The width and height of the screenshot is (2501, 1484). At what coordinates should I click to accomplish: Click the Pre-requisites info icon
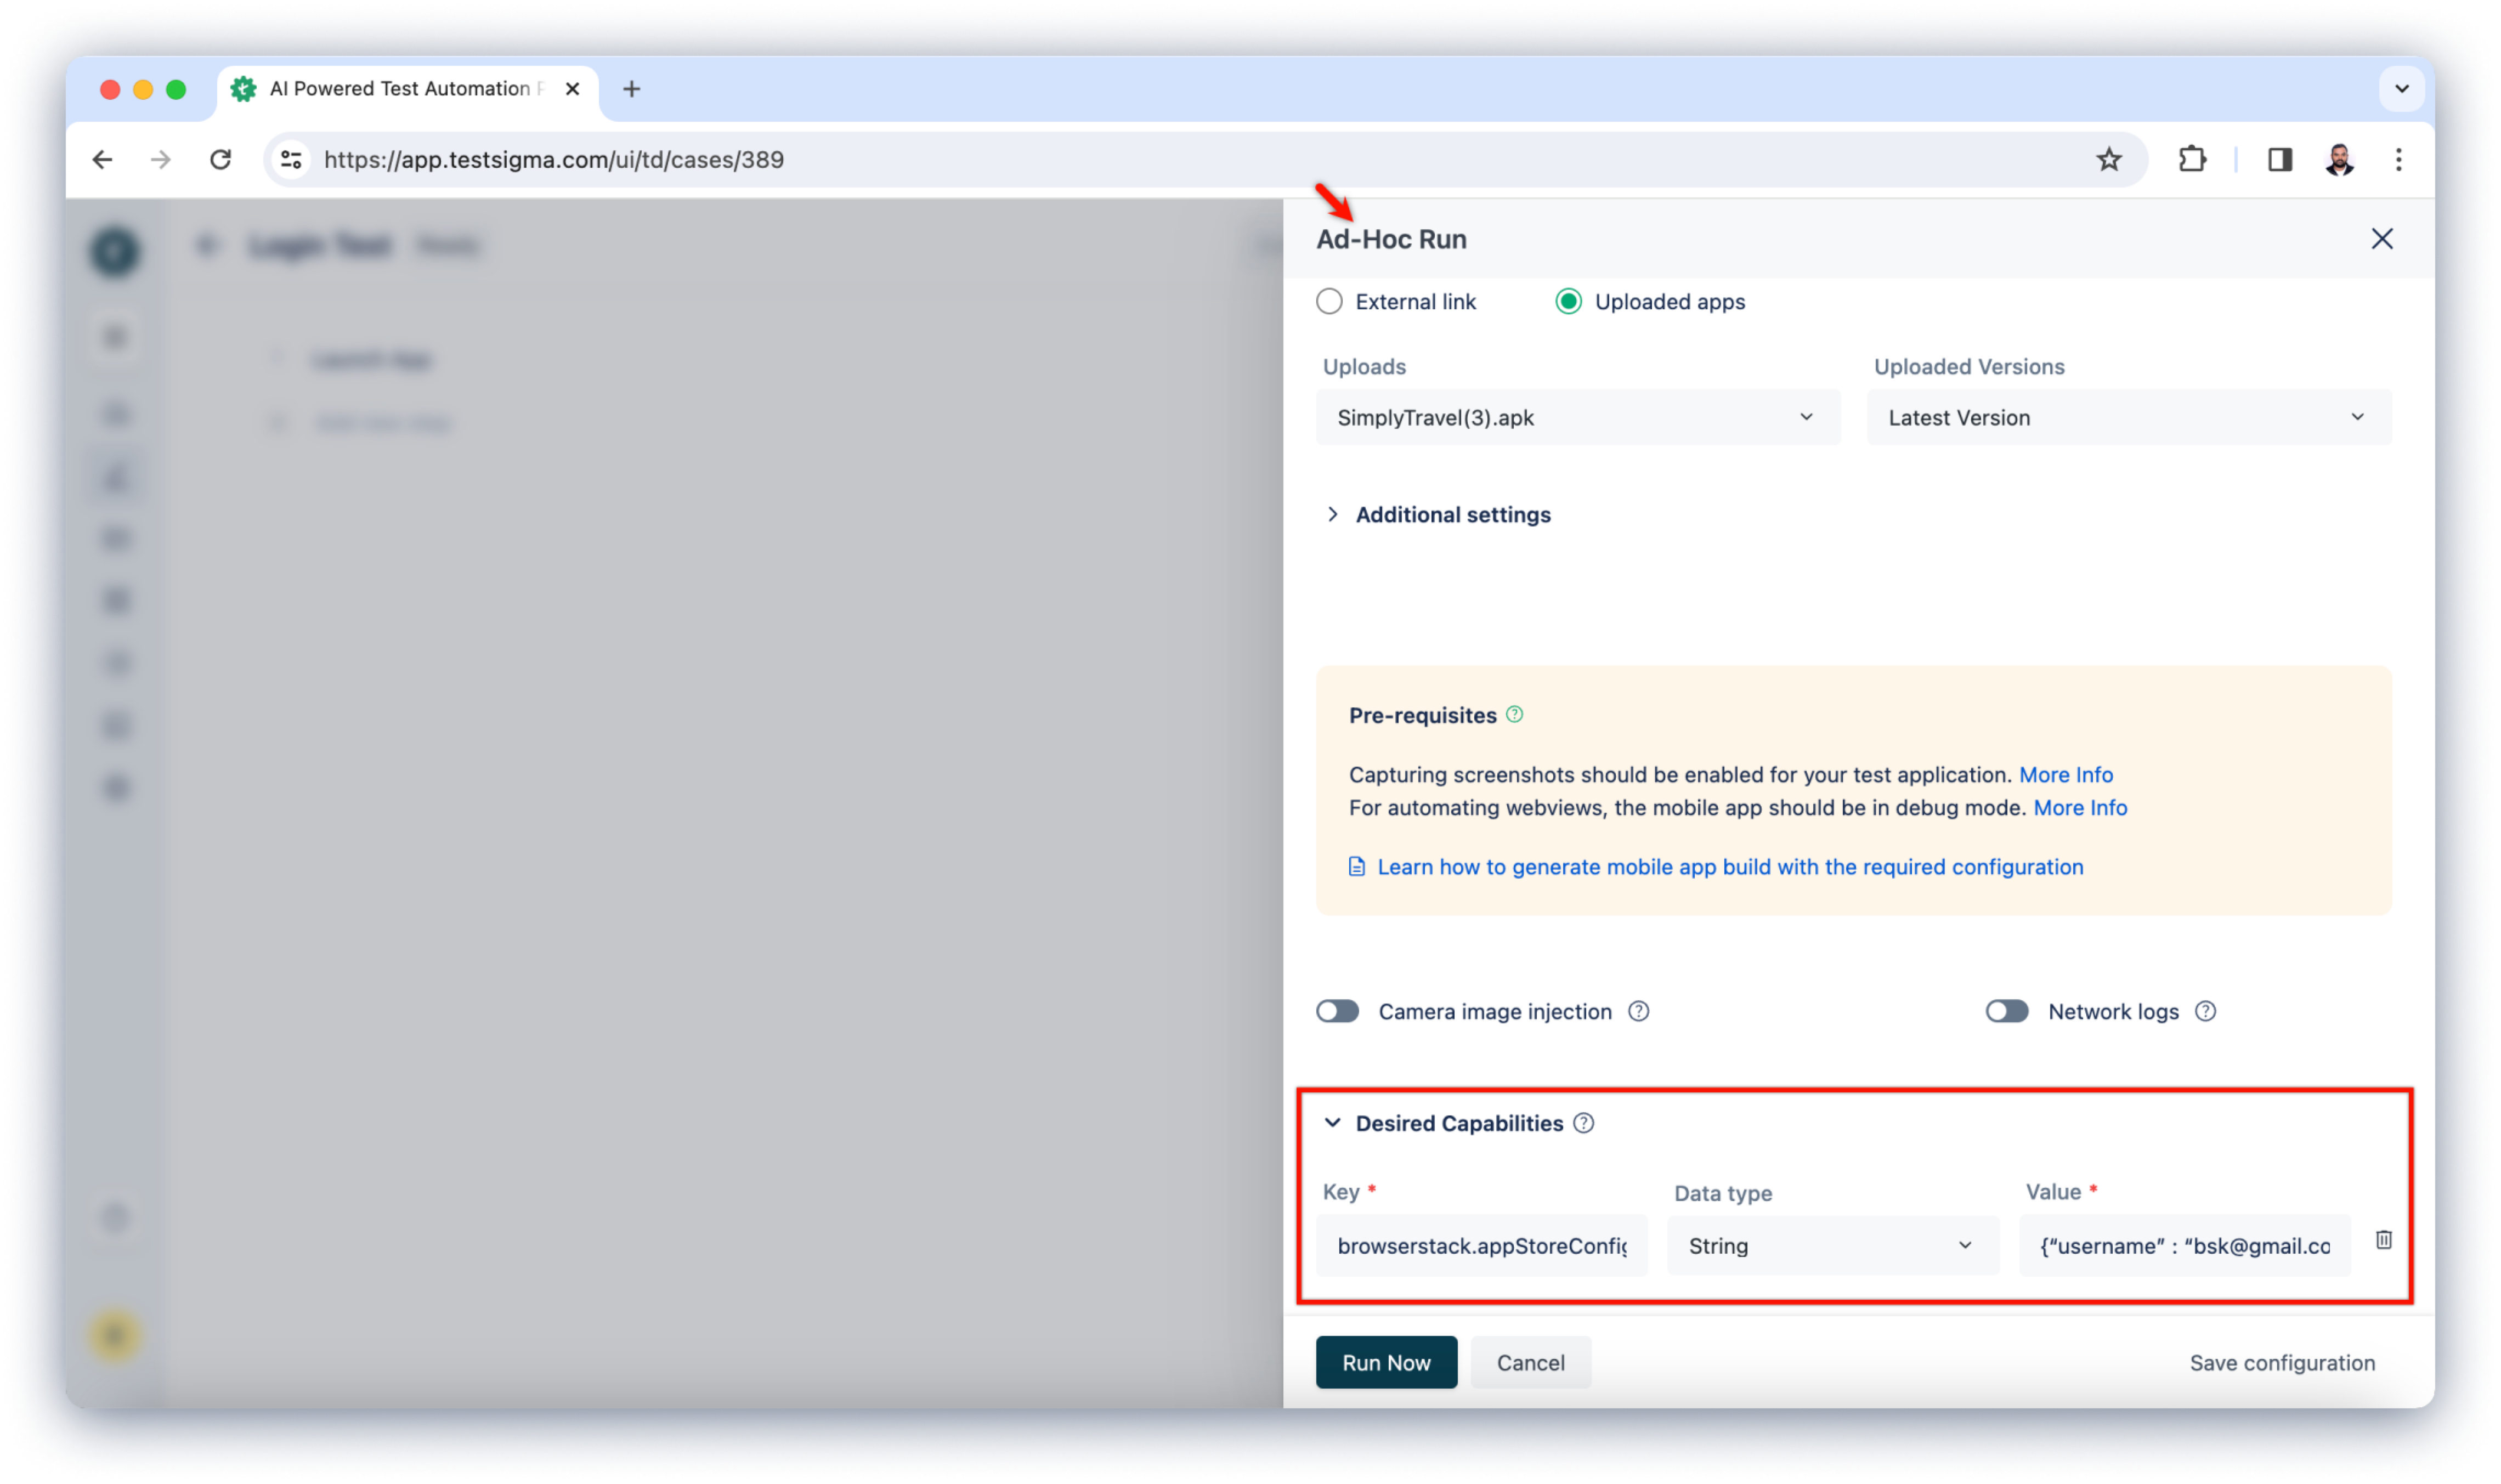1514,714
